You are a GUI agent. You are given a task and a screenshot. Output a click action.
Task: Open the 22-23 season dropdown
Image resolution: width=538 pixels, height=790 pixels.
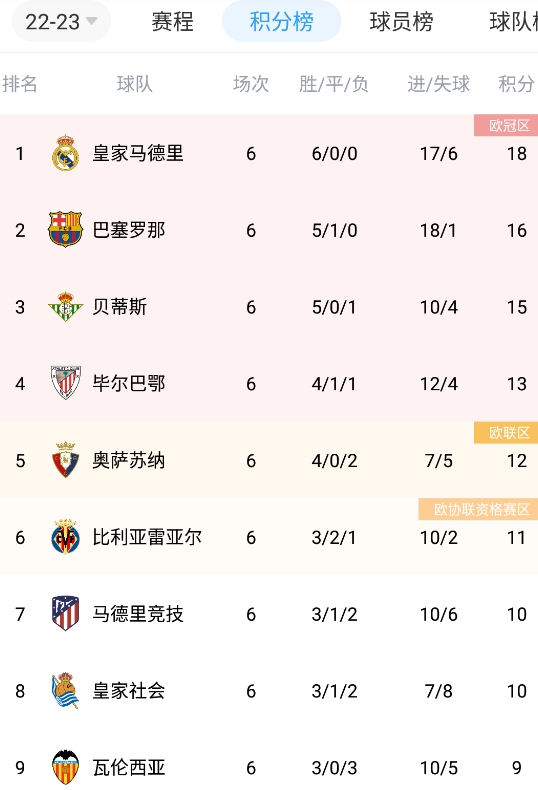click(61, 22)
